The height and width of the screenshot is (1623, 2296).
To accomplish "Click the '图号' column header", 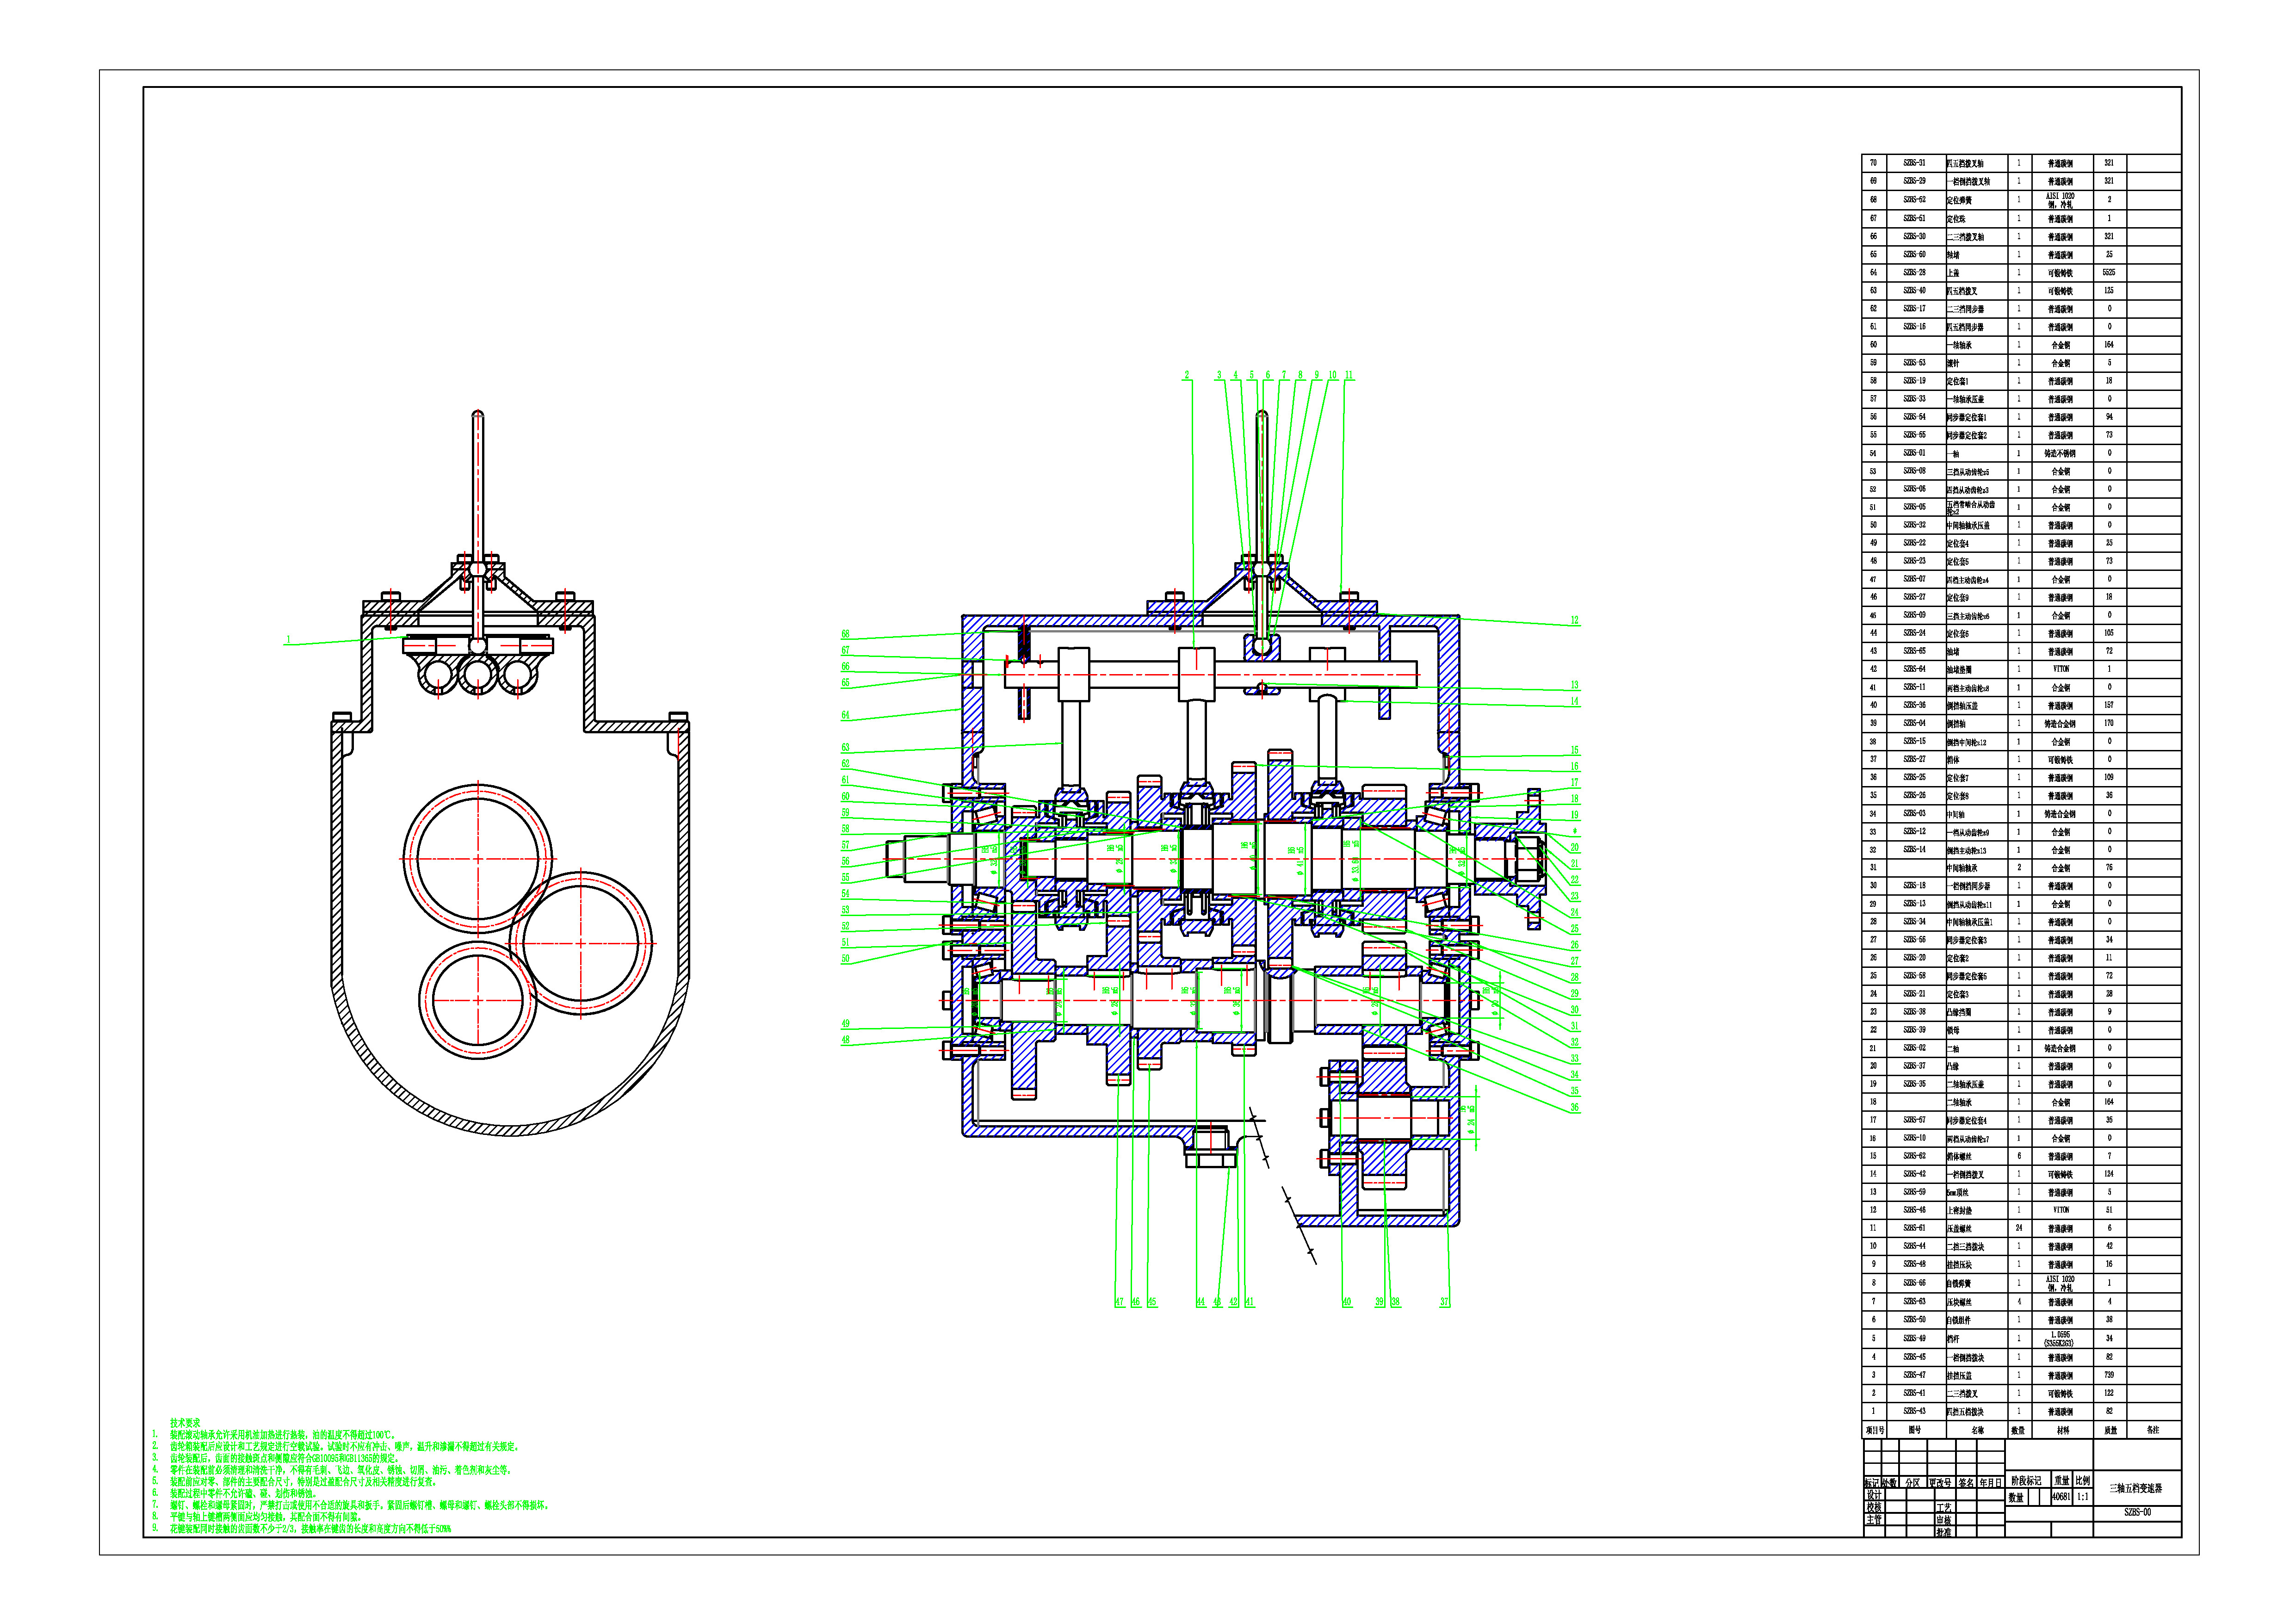I will (x=1914, y=1430).
